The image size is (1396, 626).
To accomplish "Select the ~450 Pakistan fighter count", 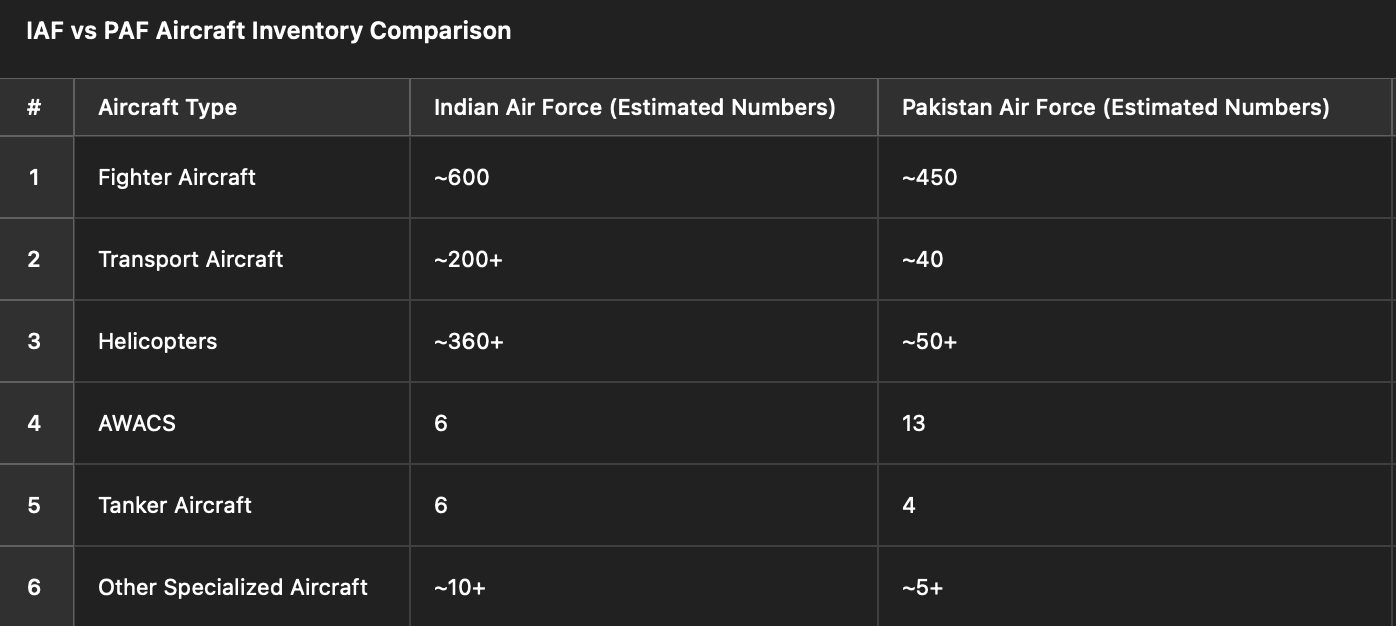I will pyautogui.click(x=930, y=177).
